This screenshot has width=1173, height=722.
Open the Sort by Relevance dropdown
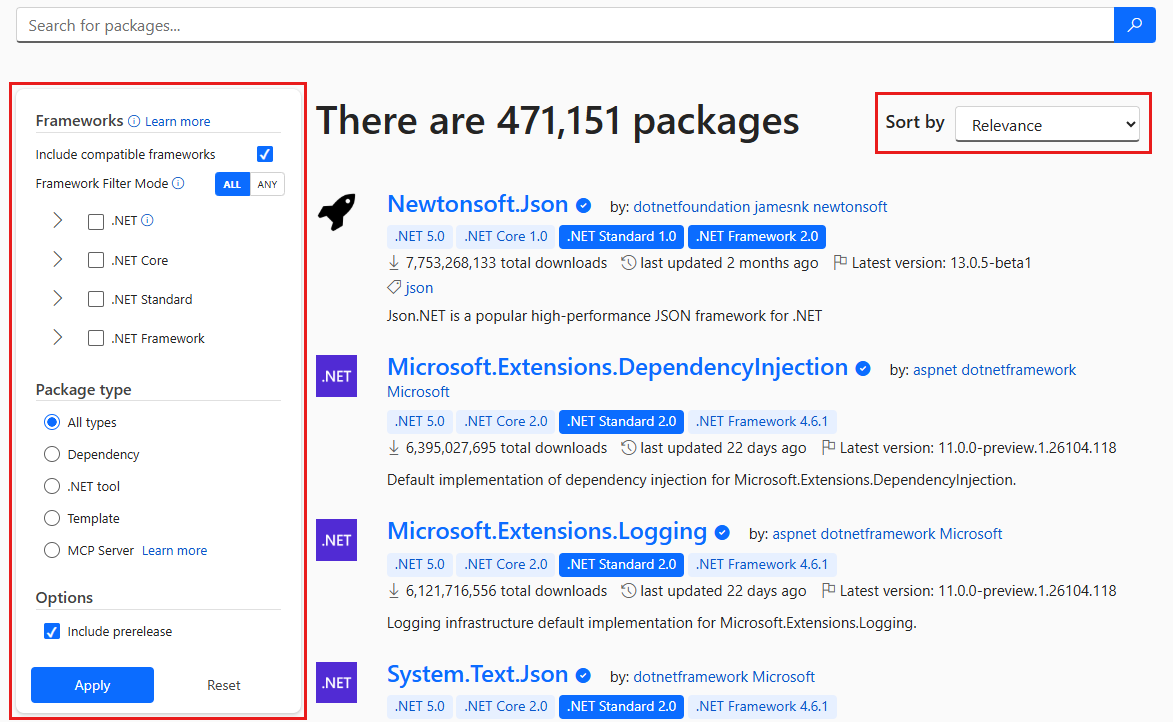pos(1047,124)
